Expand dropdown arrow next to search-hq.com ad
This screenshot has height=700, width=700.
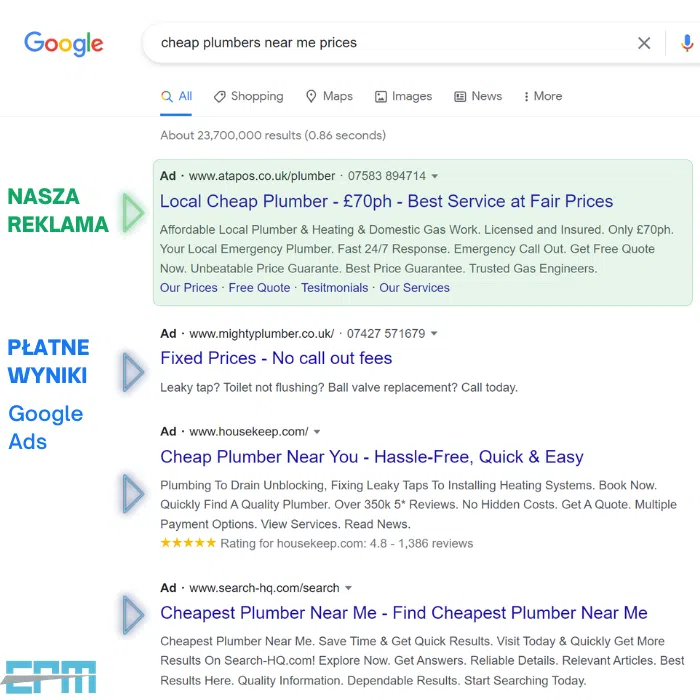(x=349, y=588)
